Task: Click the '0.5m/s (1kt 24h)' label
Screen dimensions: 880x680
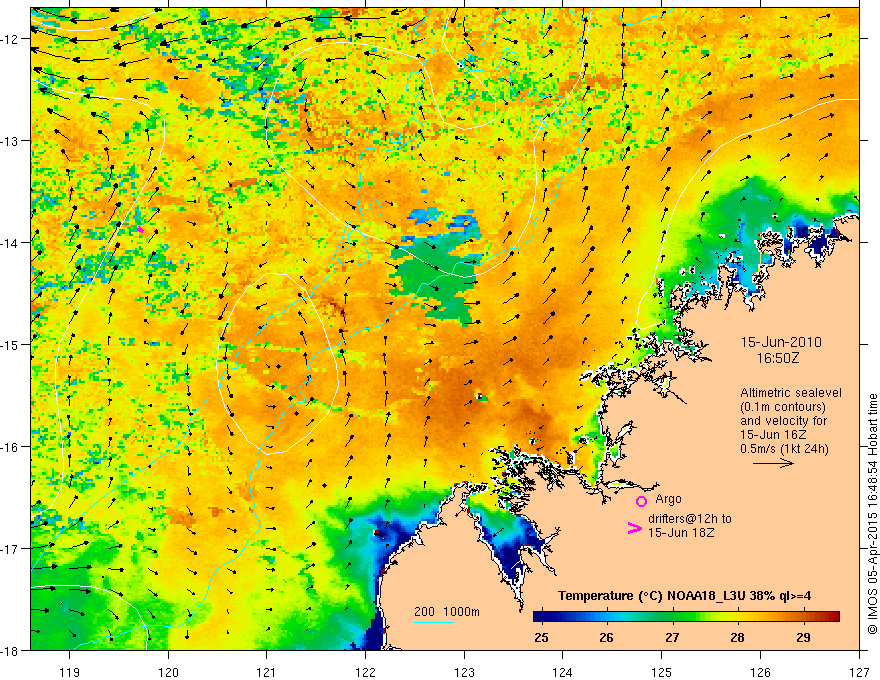Action: [784, 448]
